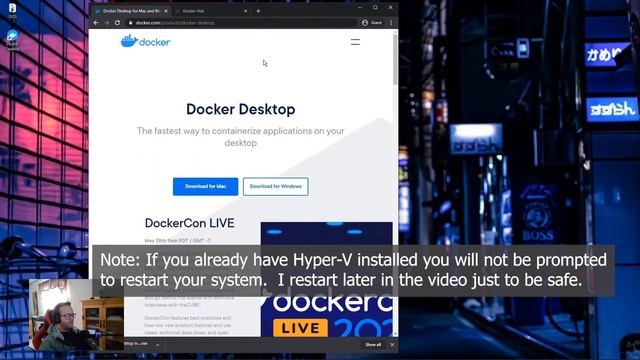Expand the downloaded file options chevron
Screen dimensions: 640x360
click(158, 345)
